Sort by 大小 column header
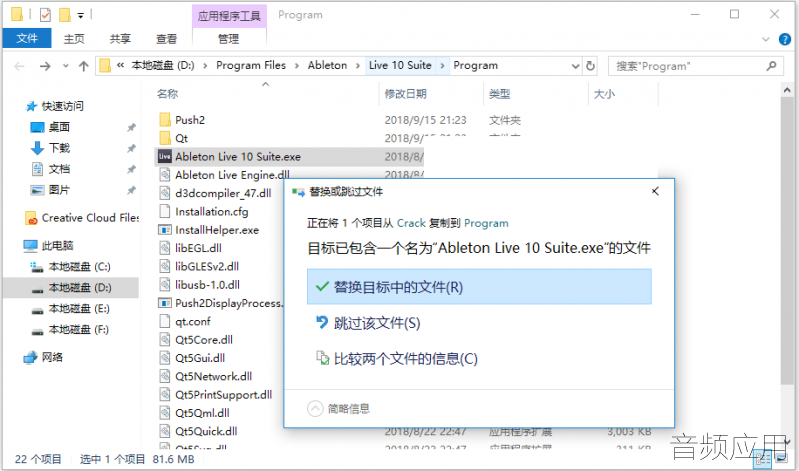Image resolution: width=799 pixels, height=471 pixels. click(x=604, y=94)
